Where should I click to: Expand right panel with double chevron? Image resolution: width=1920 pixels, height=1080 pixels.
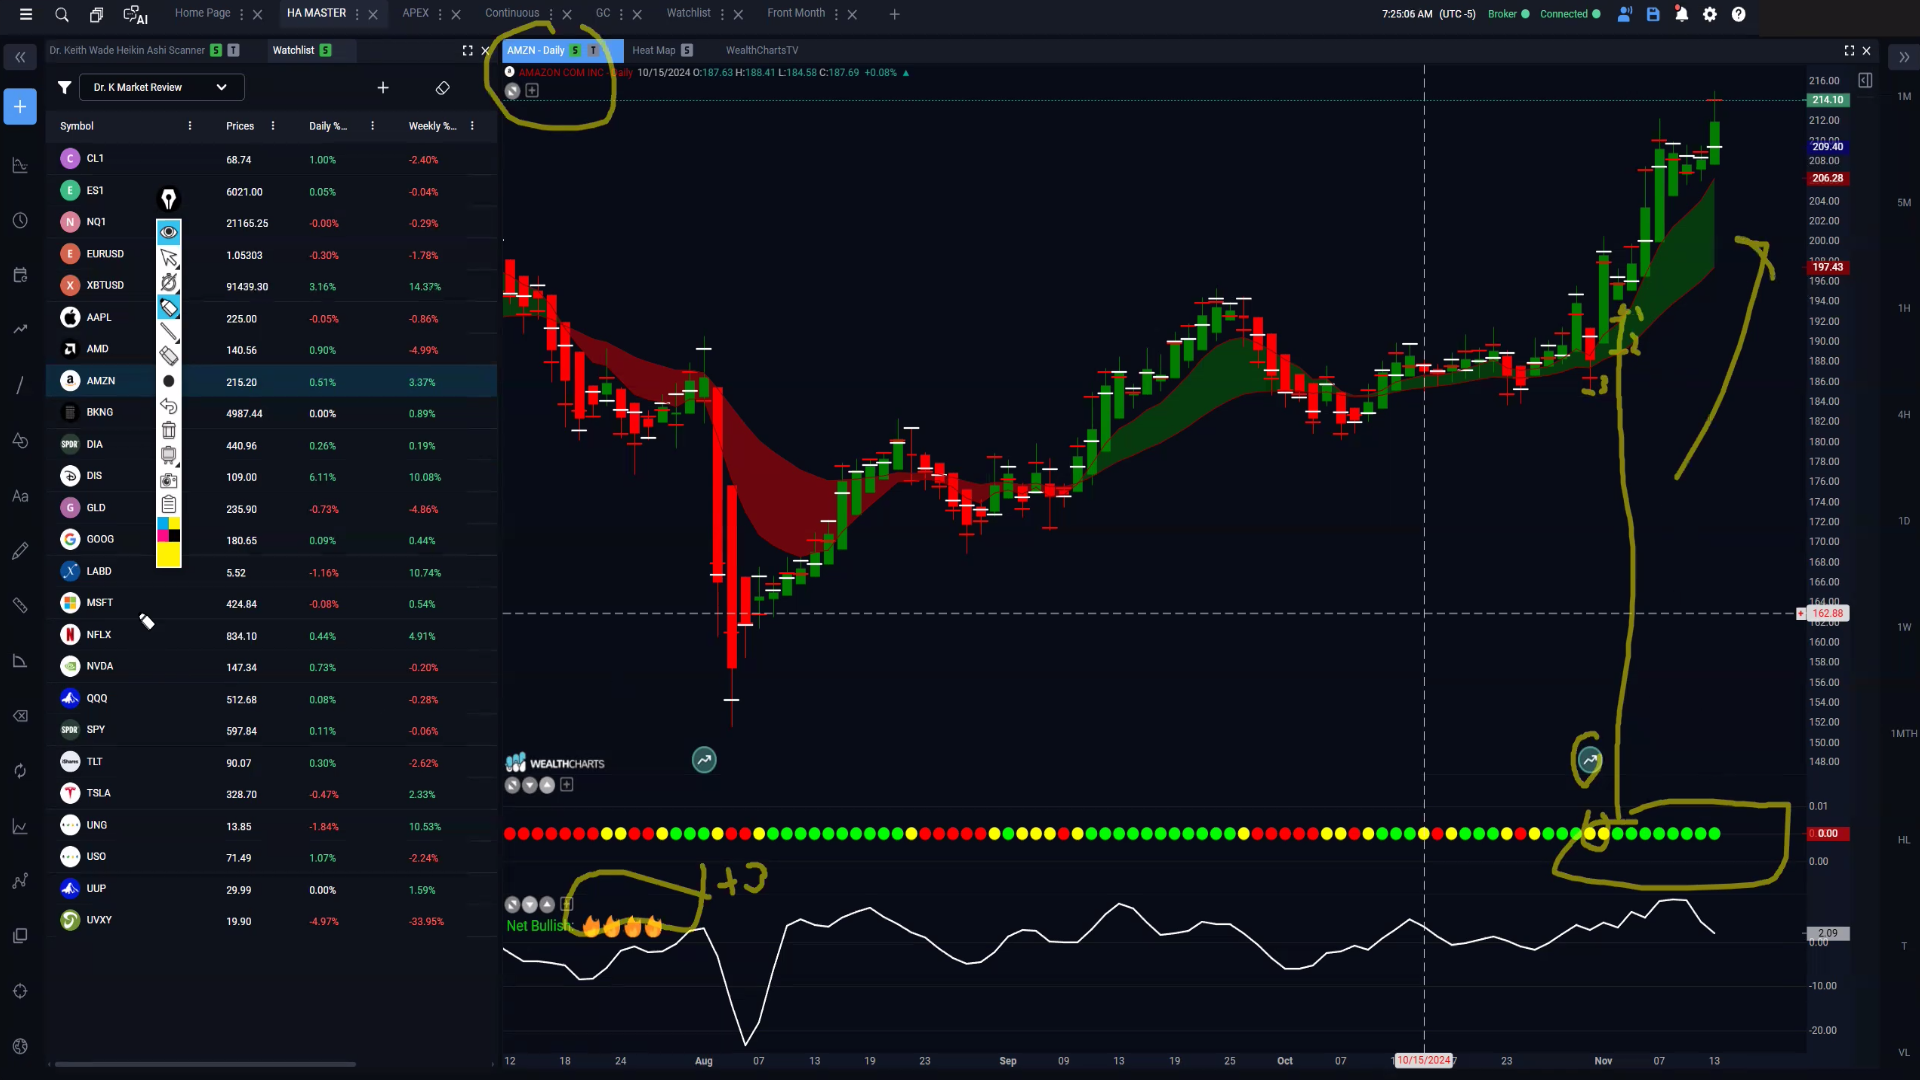coord(1904,58)
